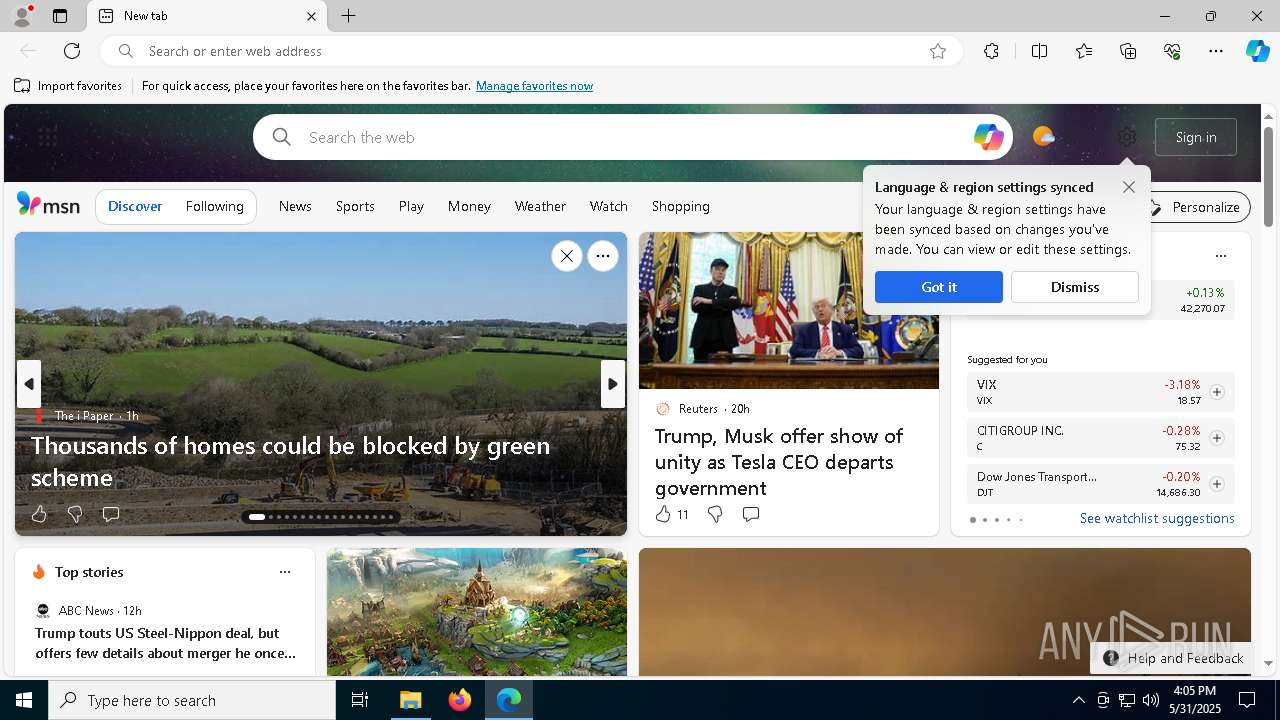Open Task View on taskbar
This screenshot has height=720, width=1280.
tap(360, 700)
